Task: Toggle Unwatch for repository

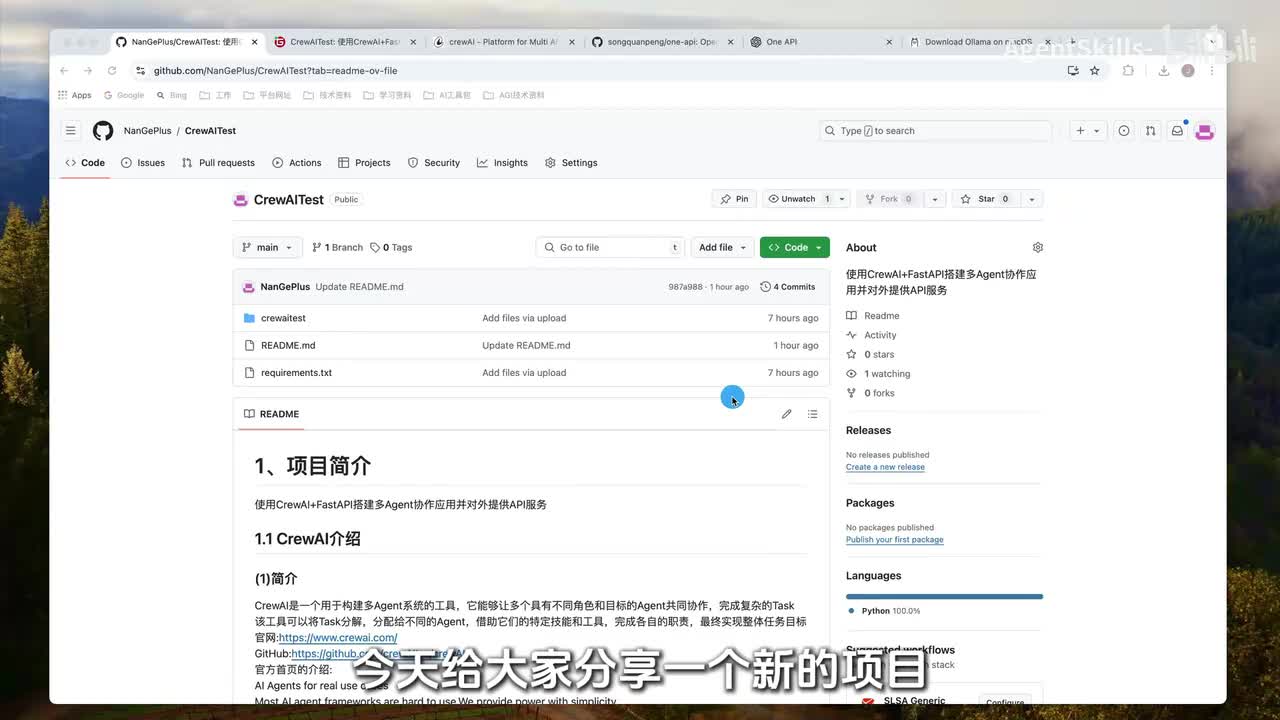Action: (798, 199)
